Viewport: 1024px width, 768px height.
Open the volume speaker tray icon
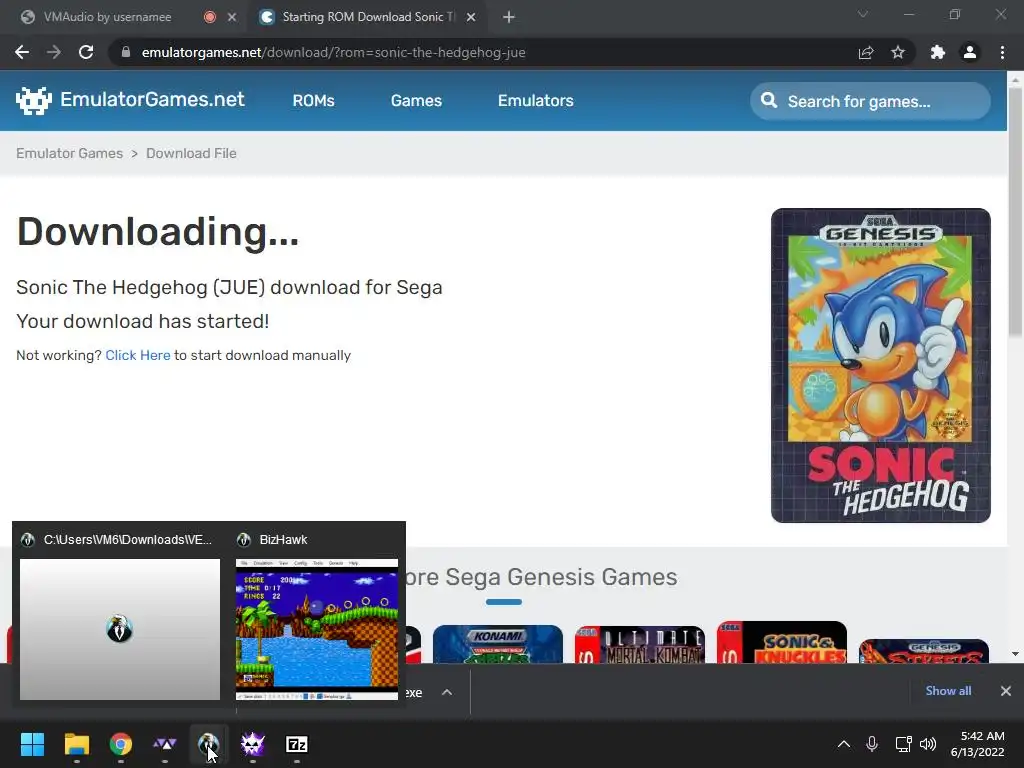coord(928,744)
